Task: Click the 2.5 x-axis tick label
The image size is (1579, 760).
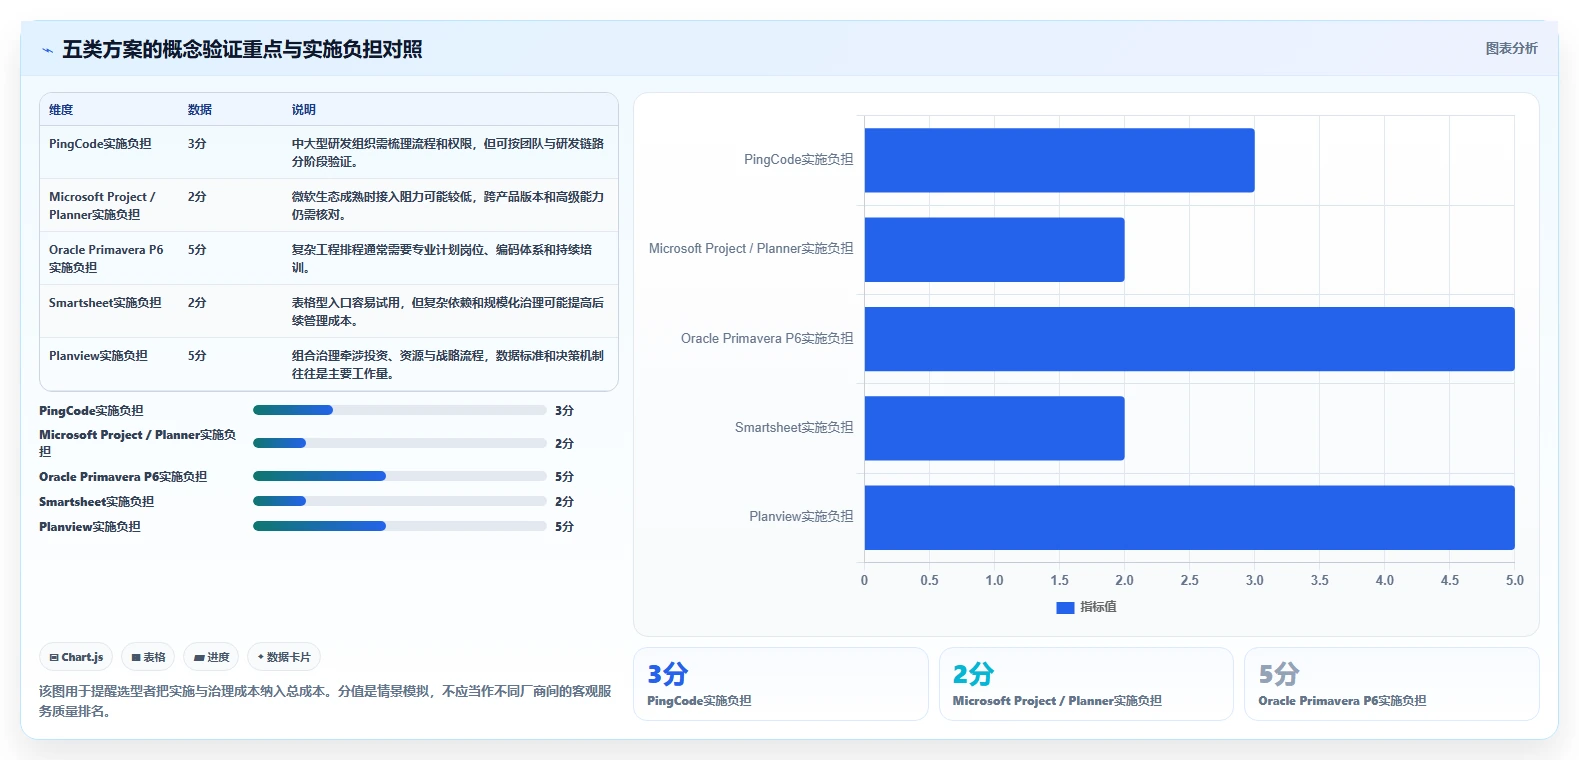Action: (1189, 580)
